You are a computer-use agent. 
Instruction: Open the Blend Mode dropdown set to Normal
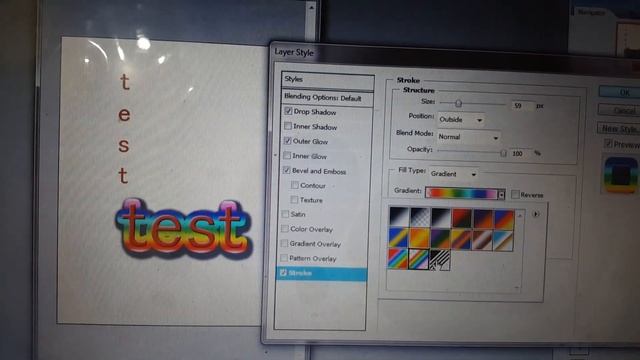pyautogui.click(x=469, y=137)
